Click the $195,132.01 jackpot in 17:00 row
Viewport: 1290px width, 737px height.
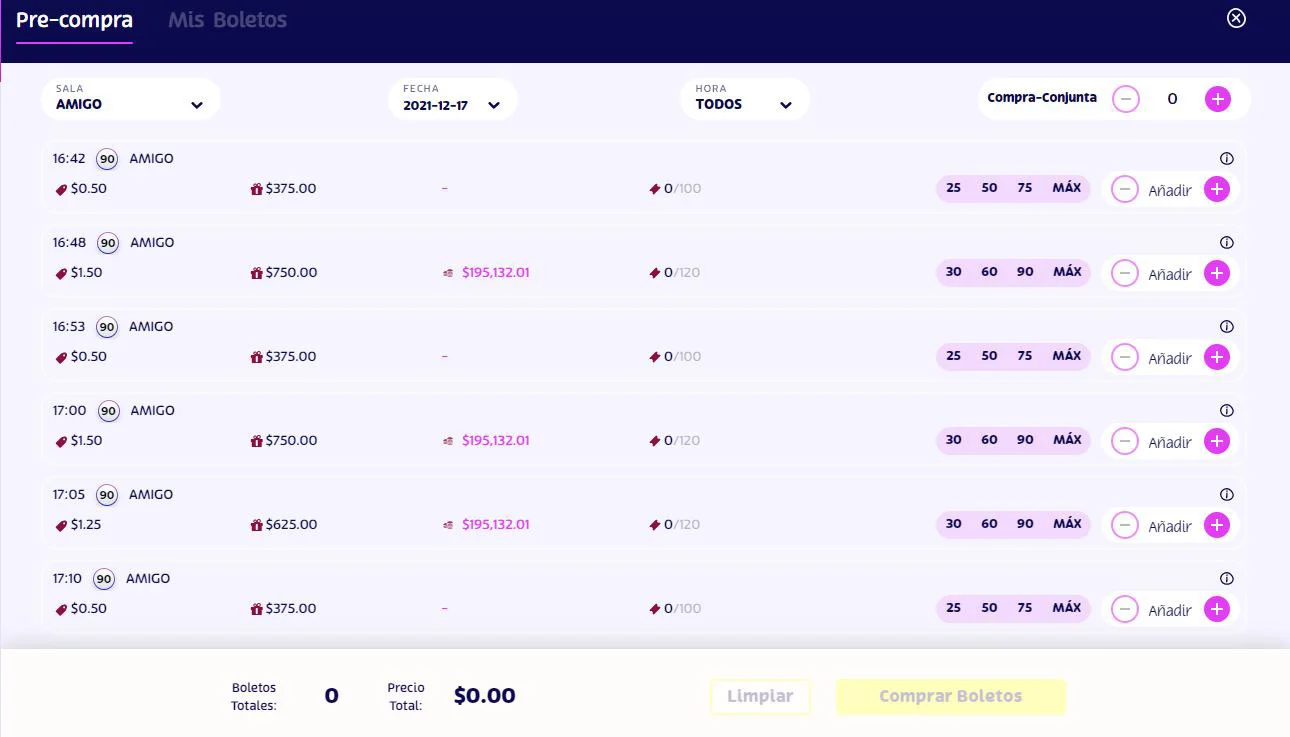point(495,440)
